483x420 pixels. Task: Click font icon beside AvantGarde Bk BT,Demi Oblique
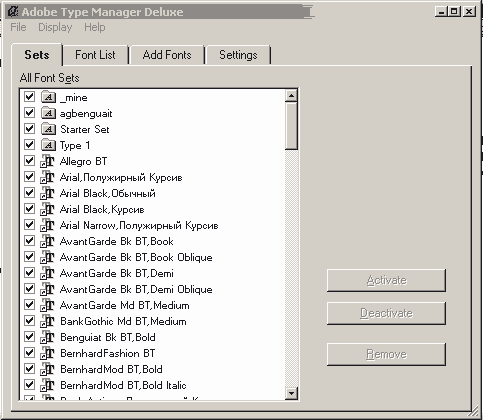click(47, 289)
